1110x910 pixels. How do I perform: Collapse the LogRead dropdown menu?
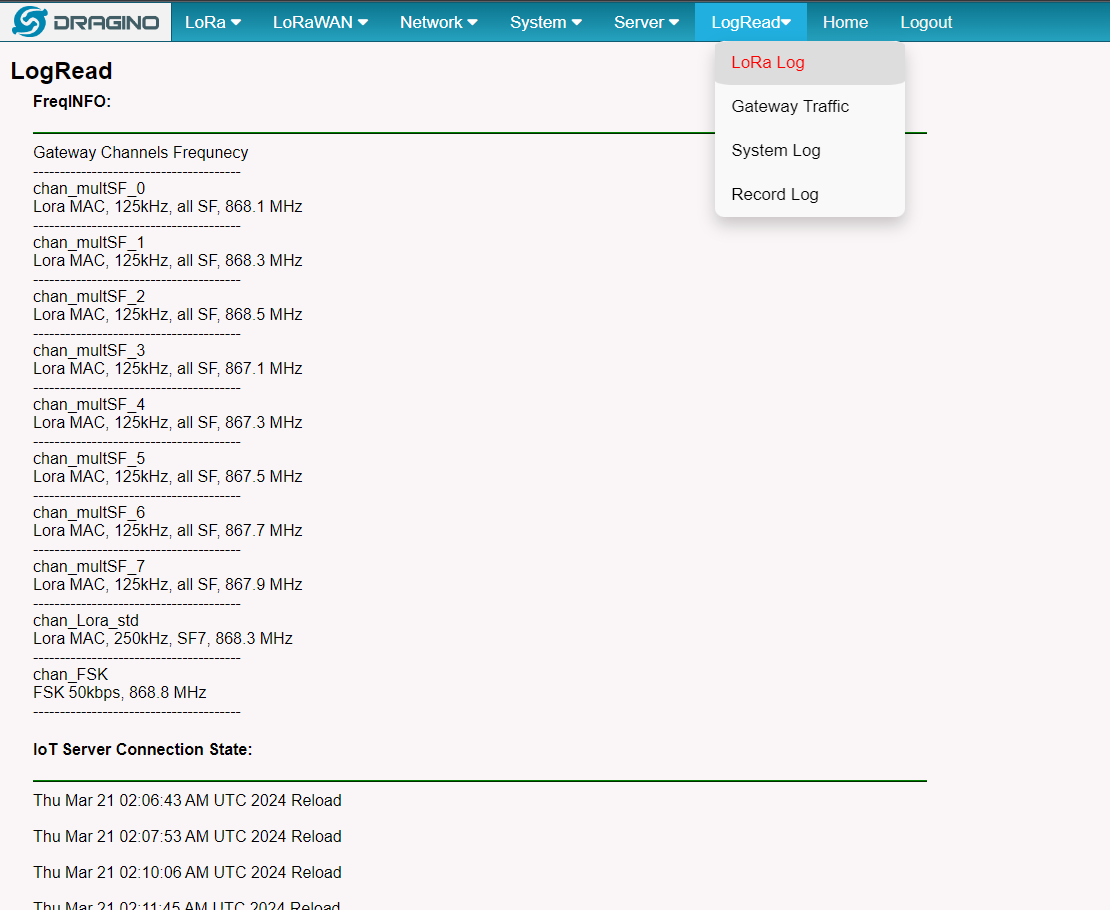(751, 22)
